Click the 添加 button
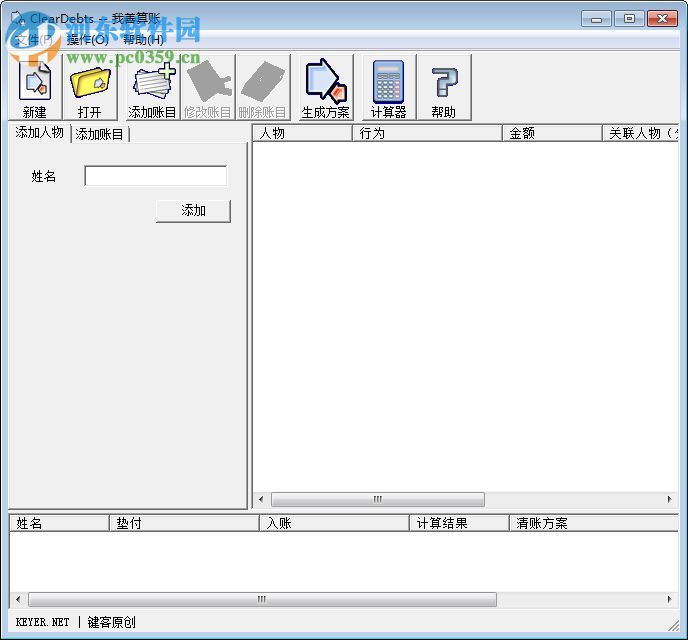 tap(193, 211)
